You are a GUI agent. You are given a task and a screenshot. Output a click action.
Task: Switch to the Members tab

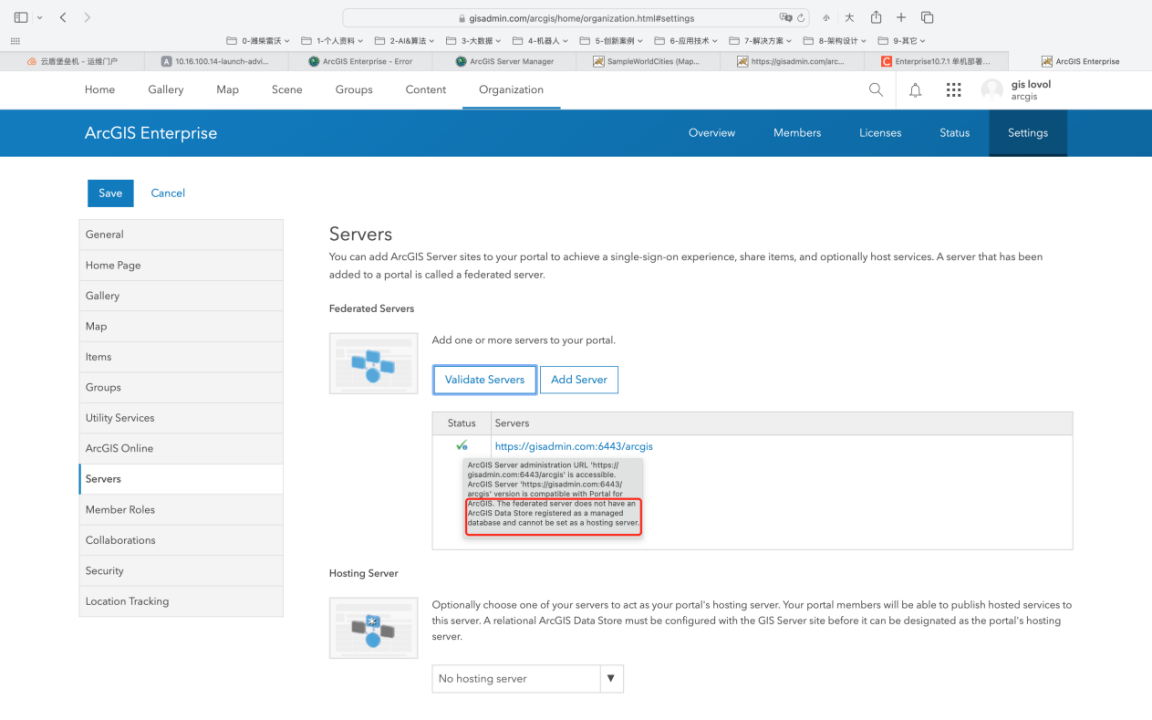pyautogui.click(x=797, y=133)
